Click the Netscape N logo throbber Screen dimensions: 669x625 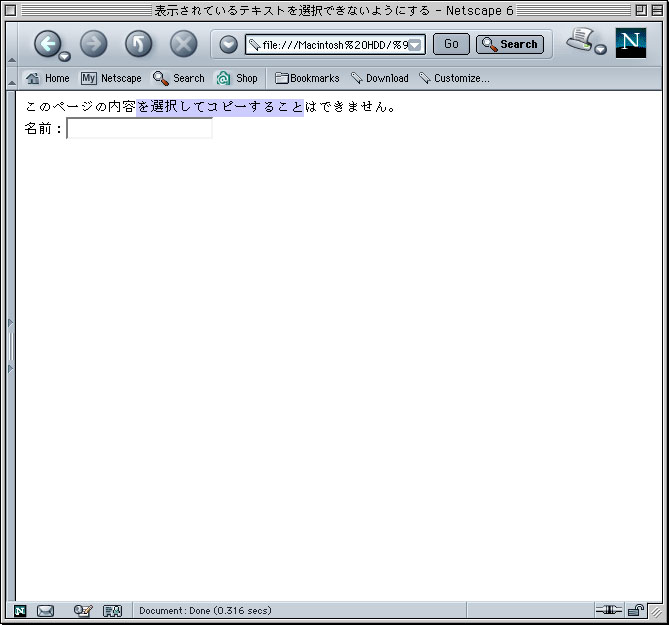click(631, 43)
